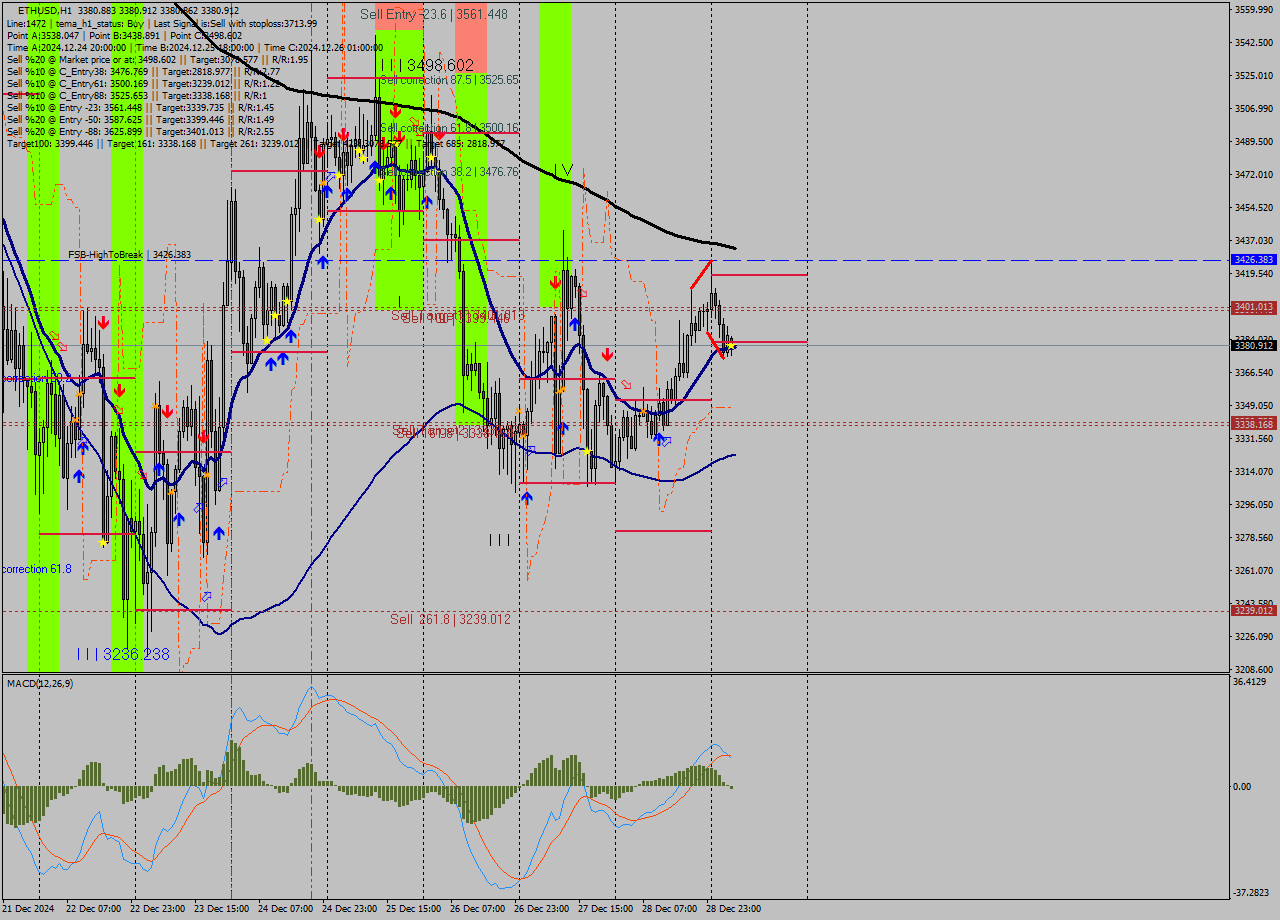Select the blue 'correction 61.8' label
Viewport: 1280px width, 920px height.
pos(37,569)
